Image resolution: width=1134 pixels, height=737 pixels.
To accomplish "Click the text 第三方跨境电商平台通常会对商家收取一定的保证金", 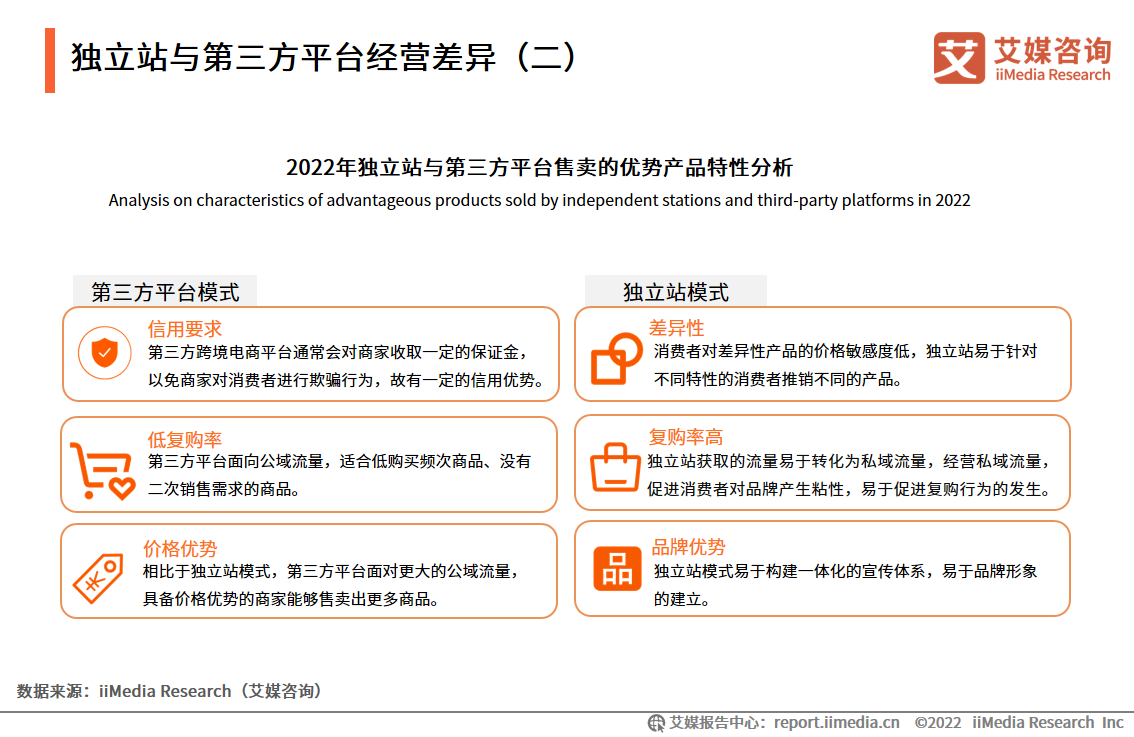I will [x=333, y=352].
